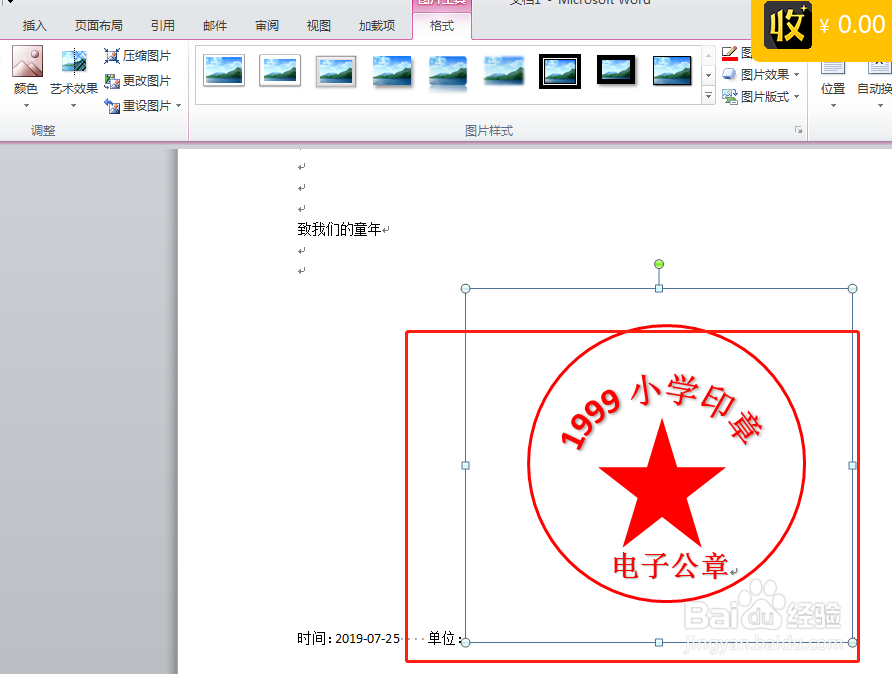Click the text 致我们的童年
Image resolution: width=892 pixels, height=674 pixels.
click(339, 229)
